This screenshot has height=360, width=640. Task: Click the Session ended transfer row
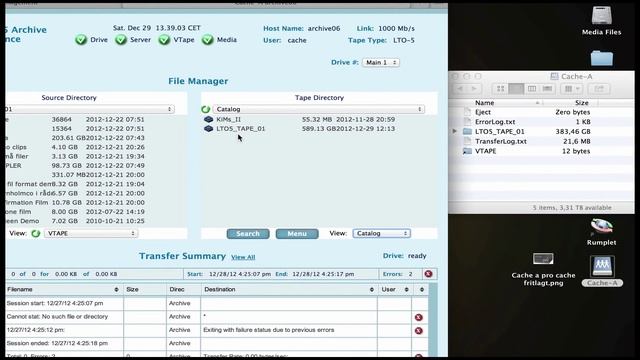57,343
